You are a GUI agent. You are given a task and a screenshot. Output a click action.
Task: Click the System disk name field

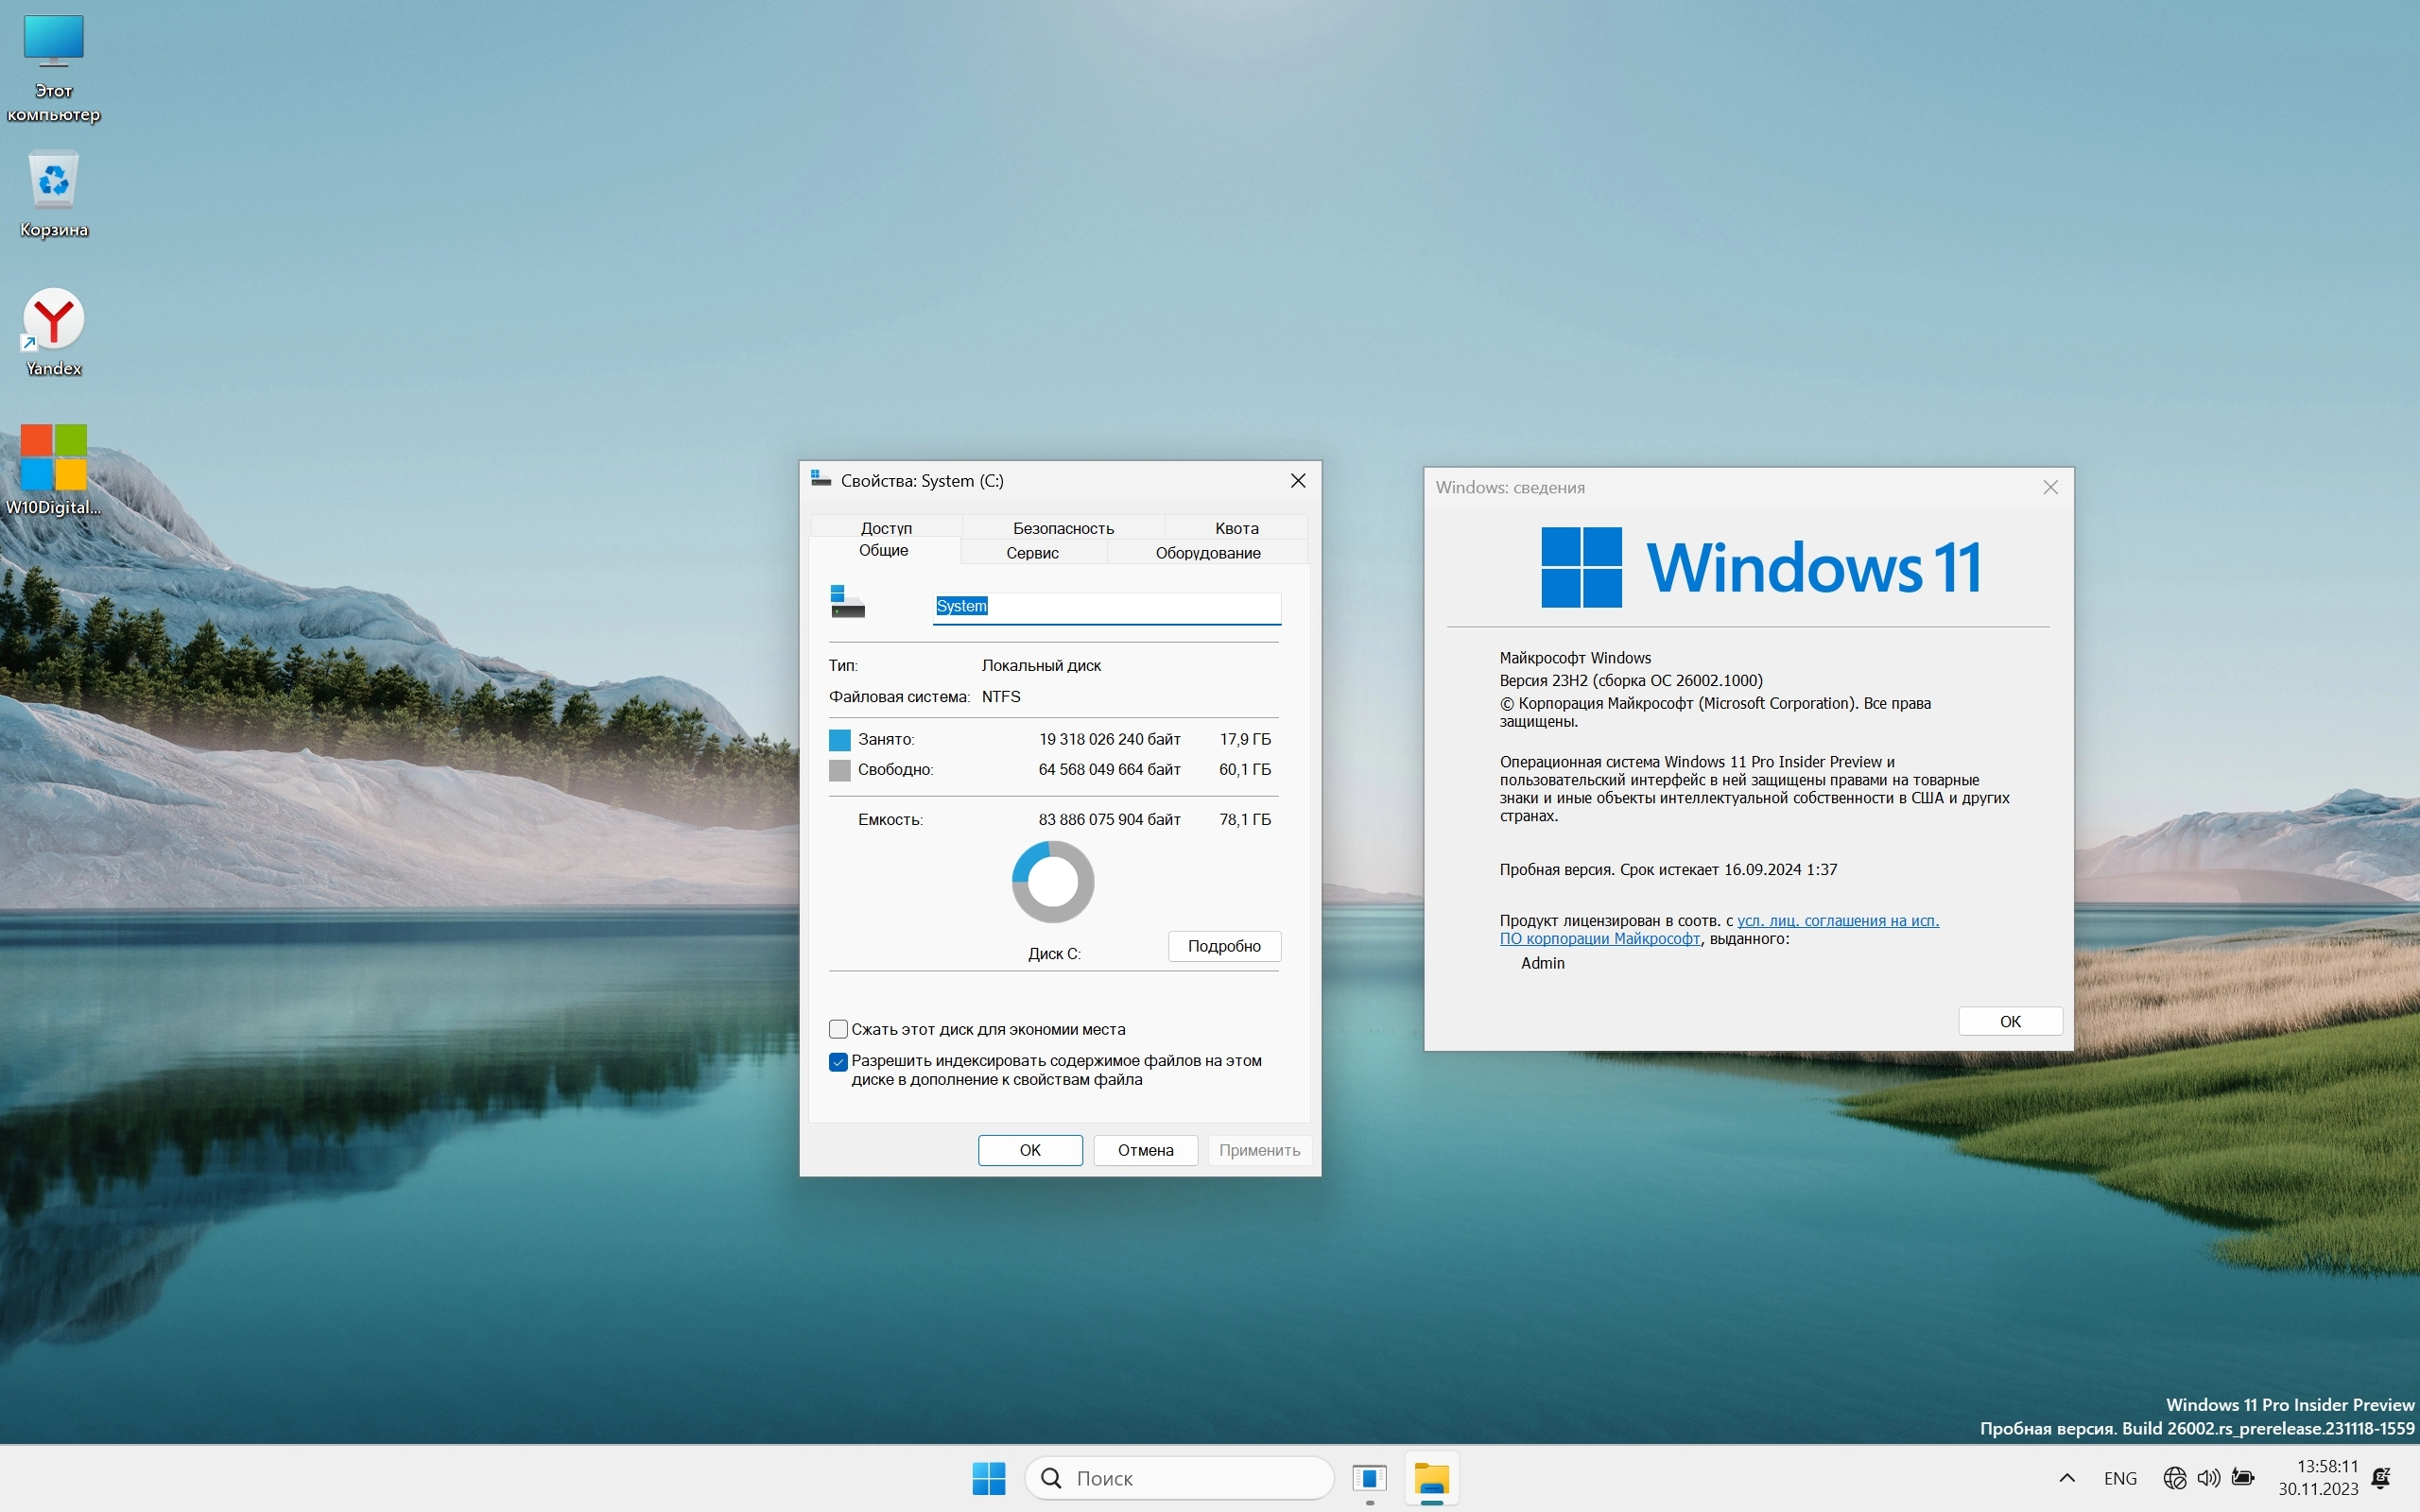pyautogui.click(x=1106, y=606)
